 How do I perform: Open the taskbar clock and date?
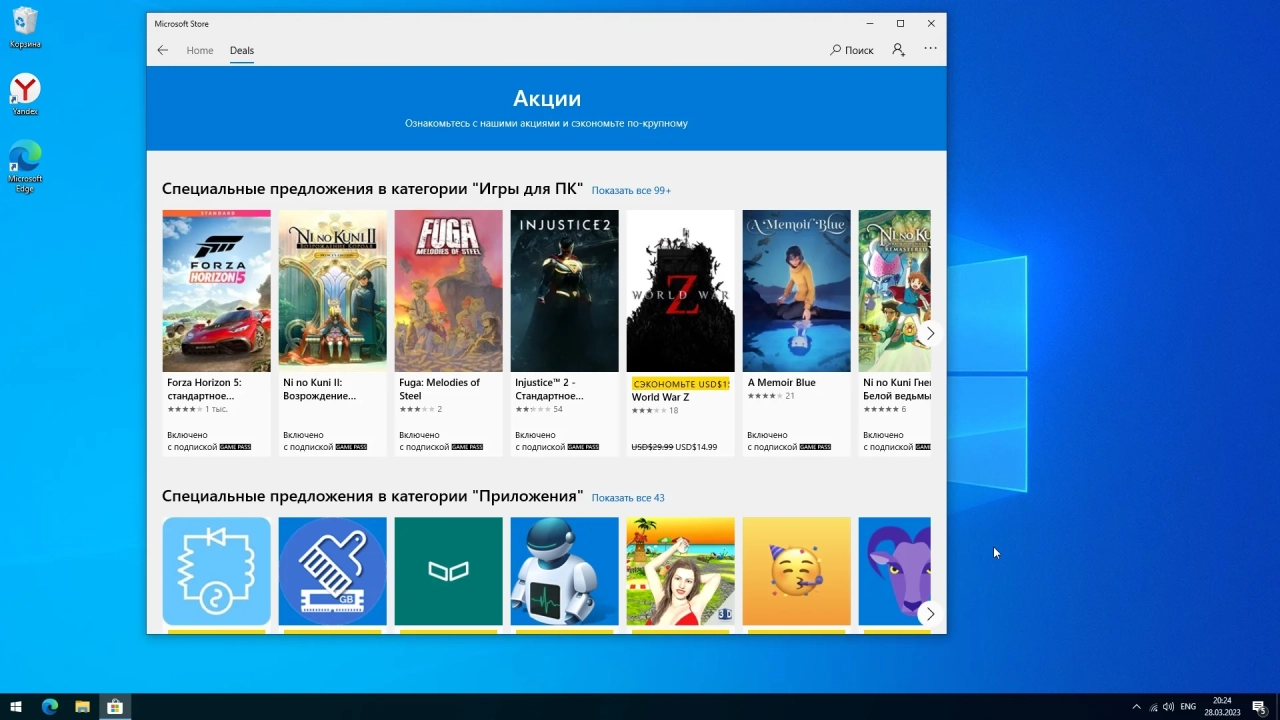(x=1222, y=707)
